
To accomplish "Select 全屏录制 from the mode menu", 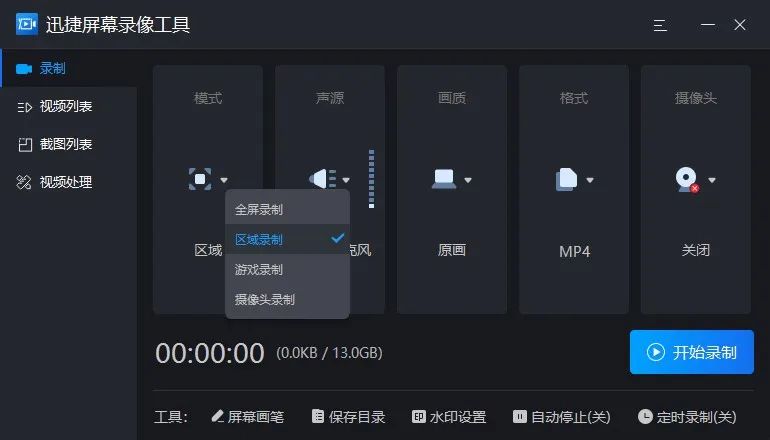I will tap(287, 210).
